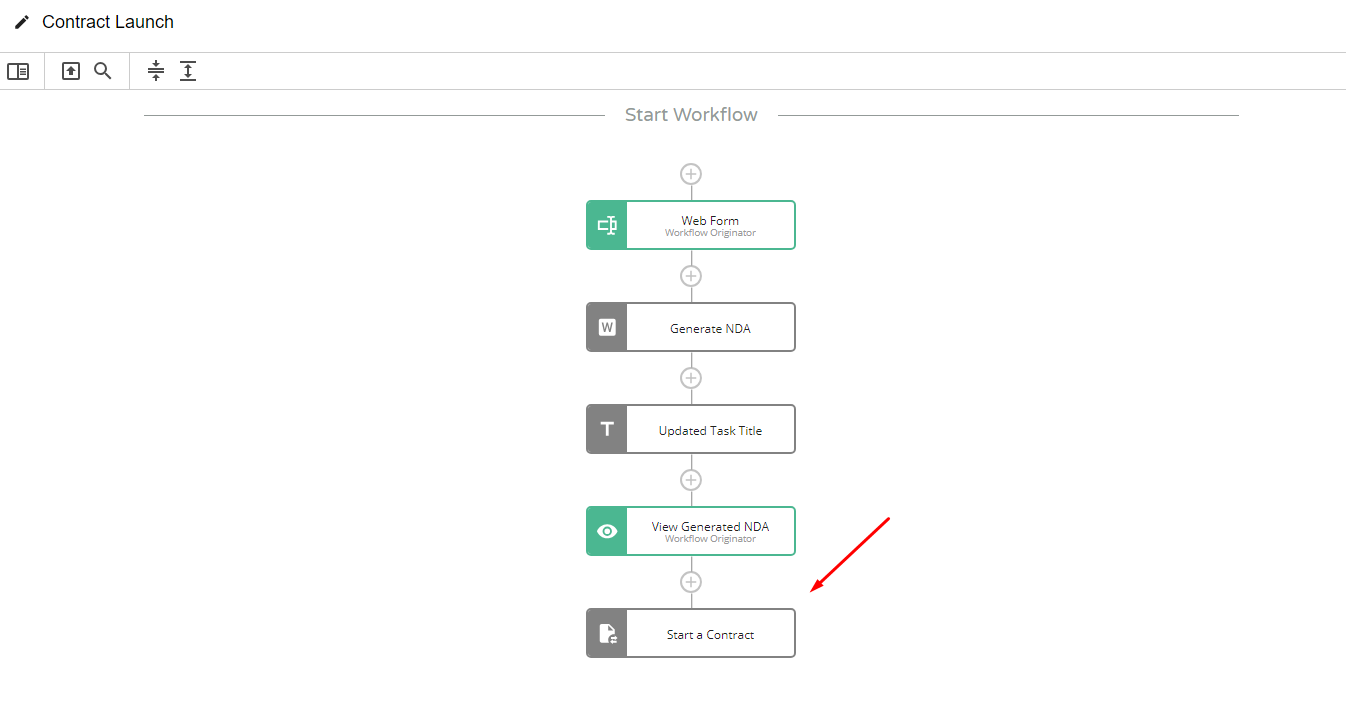This screenshot has height=726, width=1346.
Task: Click the Updated Task Title T icon
Action: click(x=607, y=429)
